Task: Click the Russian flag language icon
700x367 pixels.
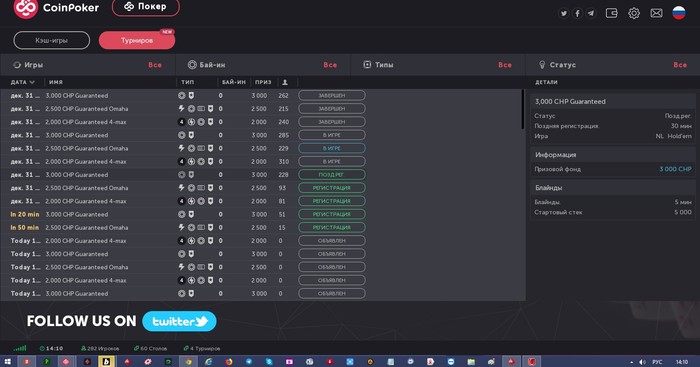Action: pyautogui.click(x=679, y=13)
